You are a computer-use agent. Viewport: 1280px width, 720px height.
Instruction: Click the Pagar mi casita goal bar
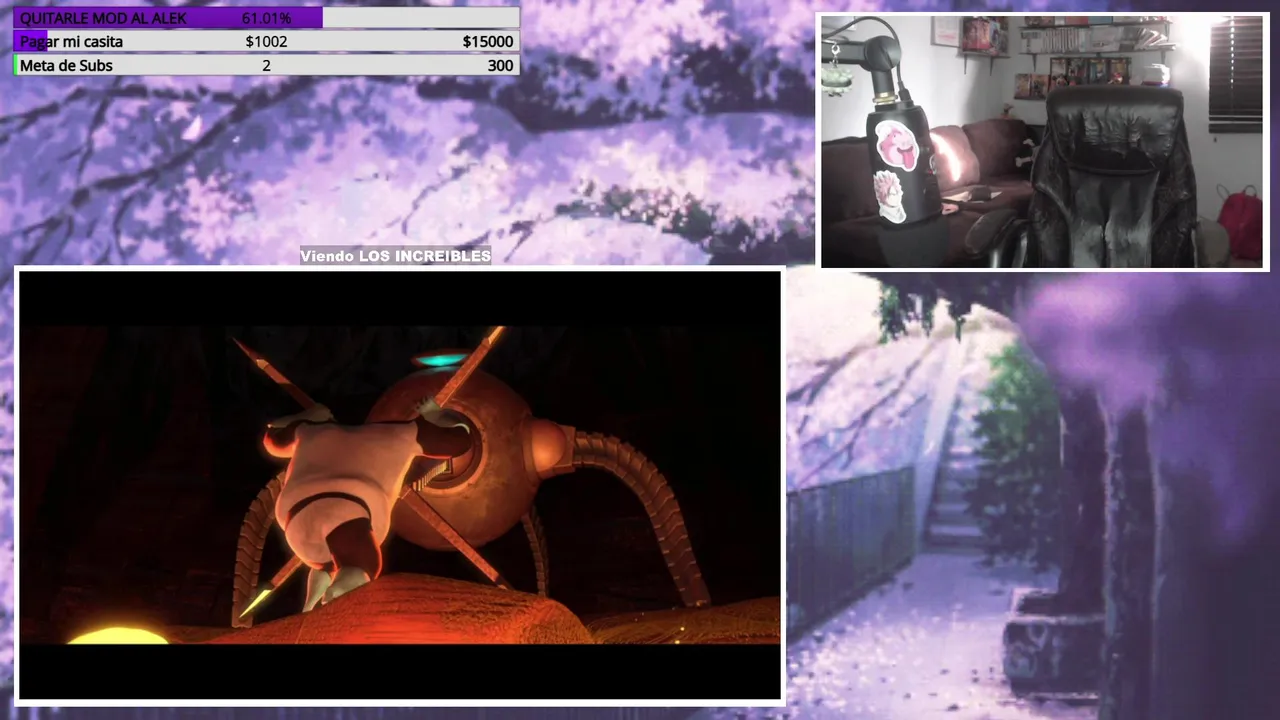[x=266, y=41]
